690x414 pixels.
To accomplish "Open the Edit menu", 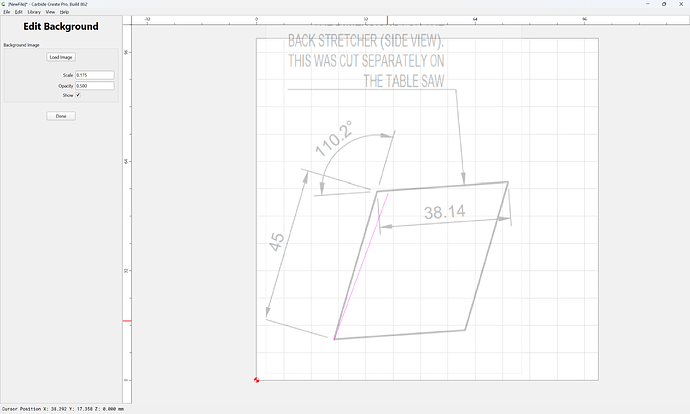I will pos(18,12).
